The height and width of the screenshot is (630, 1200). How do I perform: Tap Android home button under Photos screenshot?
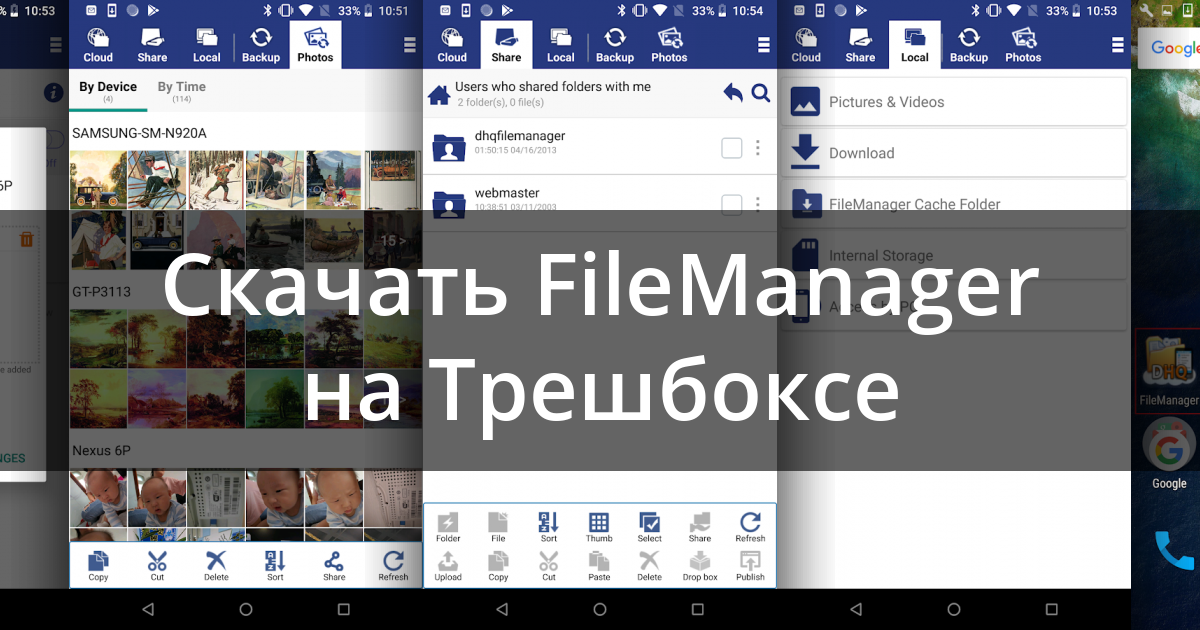pos(246,609)
